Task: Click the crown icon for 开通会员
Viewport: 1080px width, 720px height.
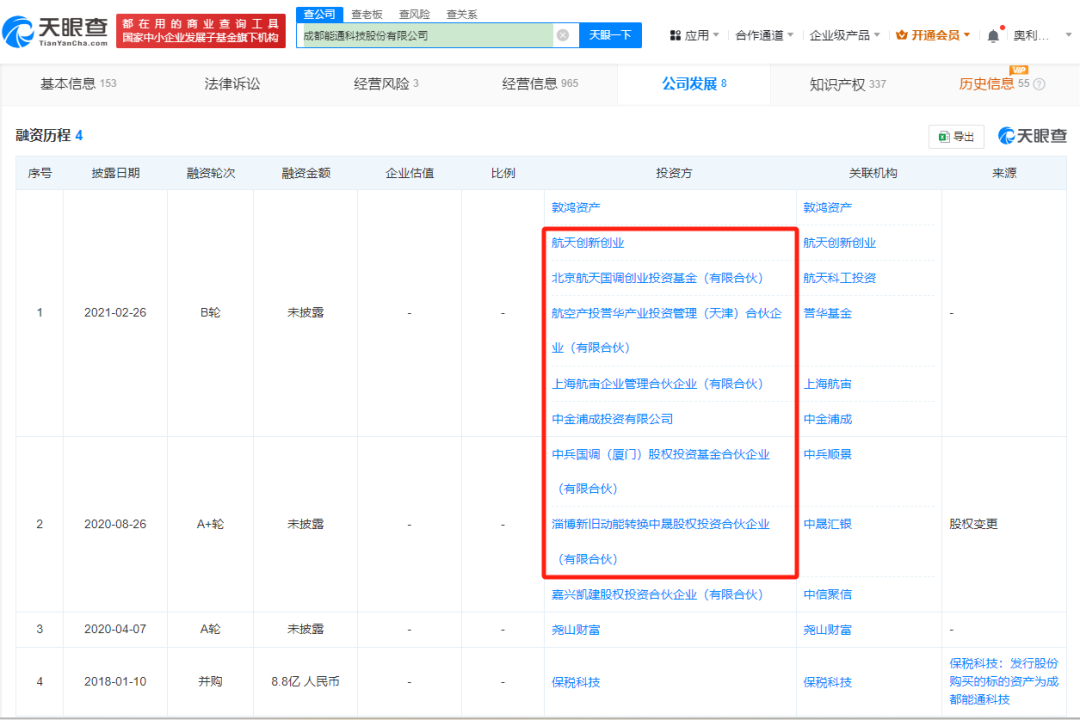Action: [x=902, y=35]
